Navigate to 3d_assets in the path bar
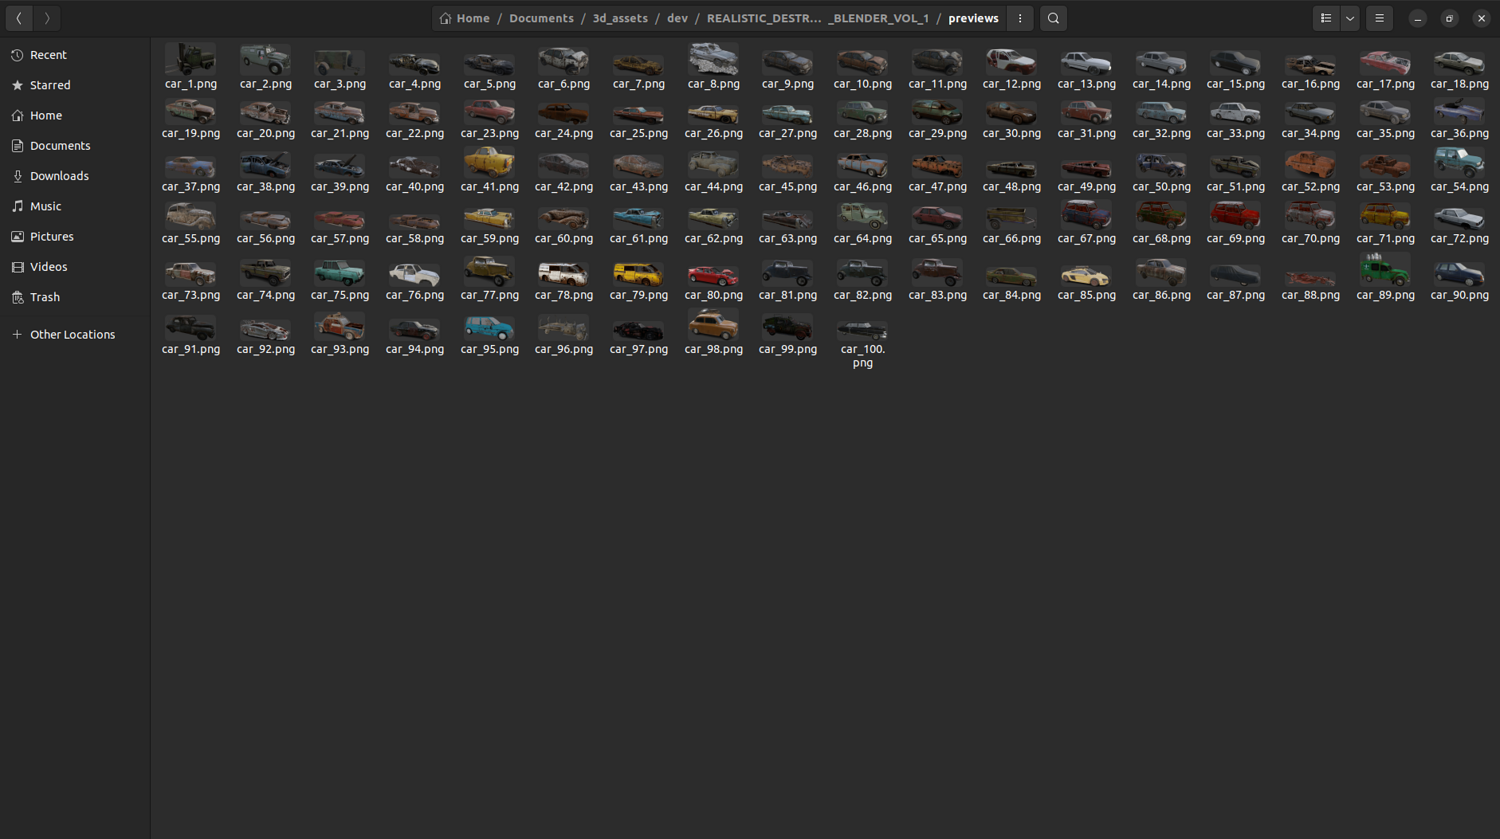The height and width of the screenshot is (839, 1500). click(x=620, y=18)
